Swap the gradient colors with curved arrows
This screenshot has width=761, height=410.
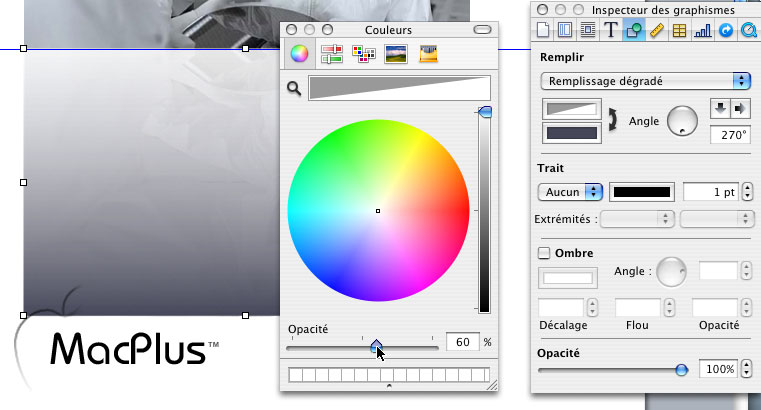coord(612,120)
